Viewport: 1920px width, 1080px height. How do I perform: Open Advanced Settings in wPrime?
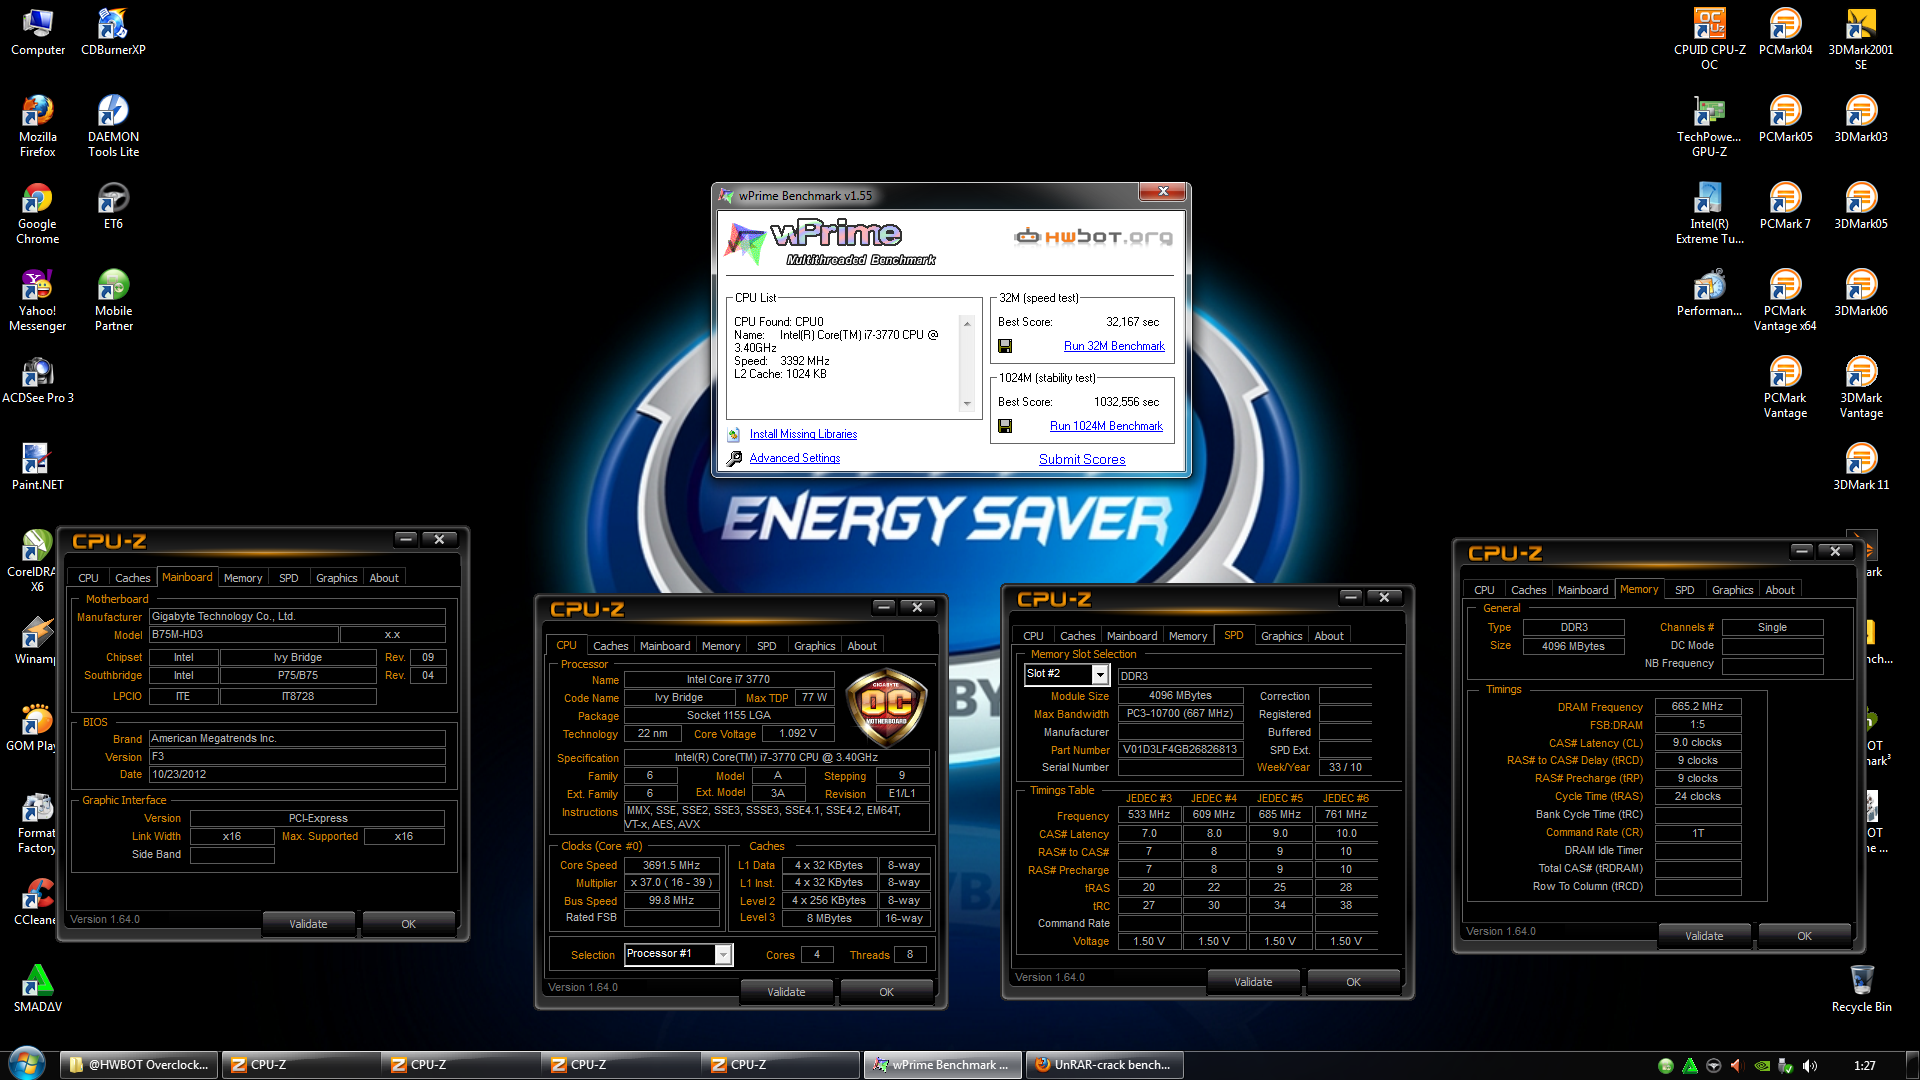[795, 458]
